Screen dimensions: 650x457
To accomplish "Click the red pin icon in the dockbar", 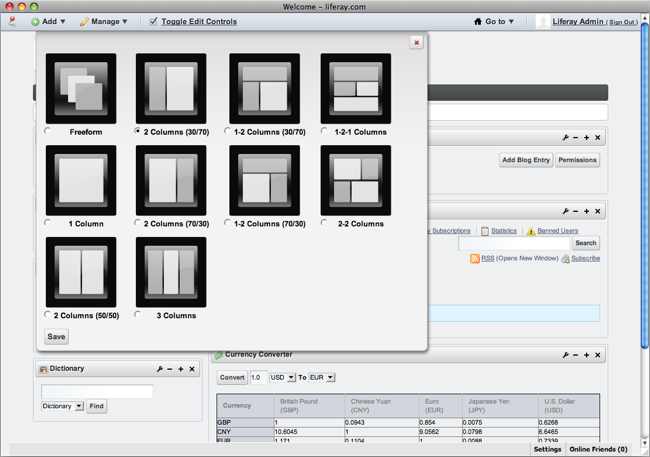I will coord(12,21).
